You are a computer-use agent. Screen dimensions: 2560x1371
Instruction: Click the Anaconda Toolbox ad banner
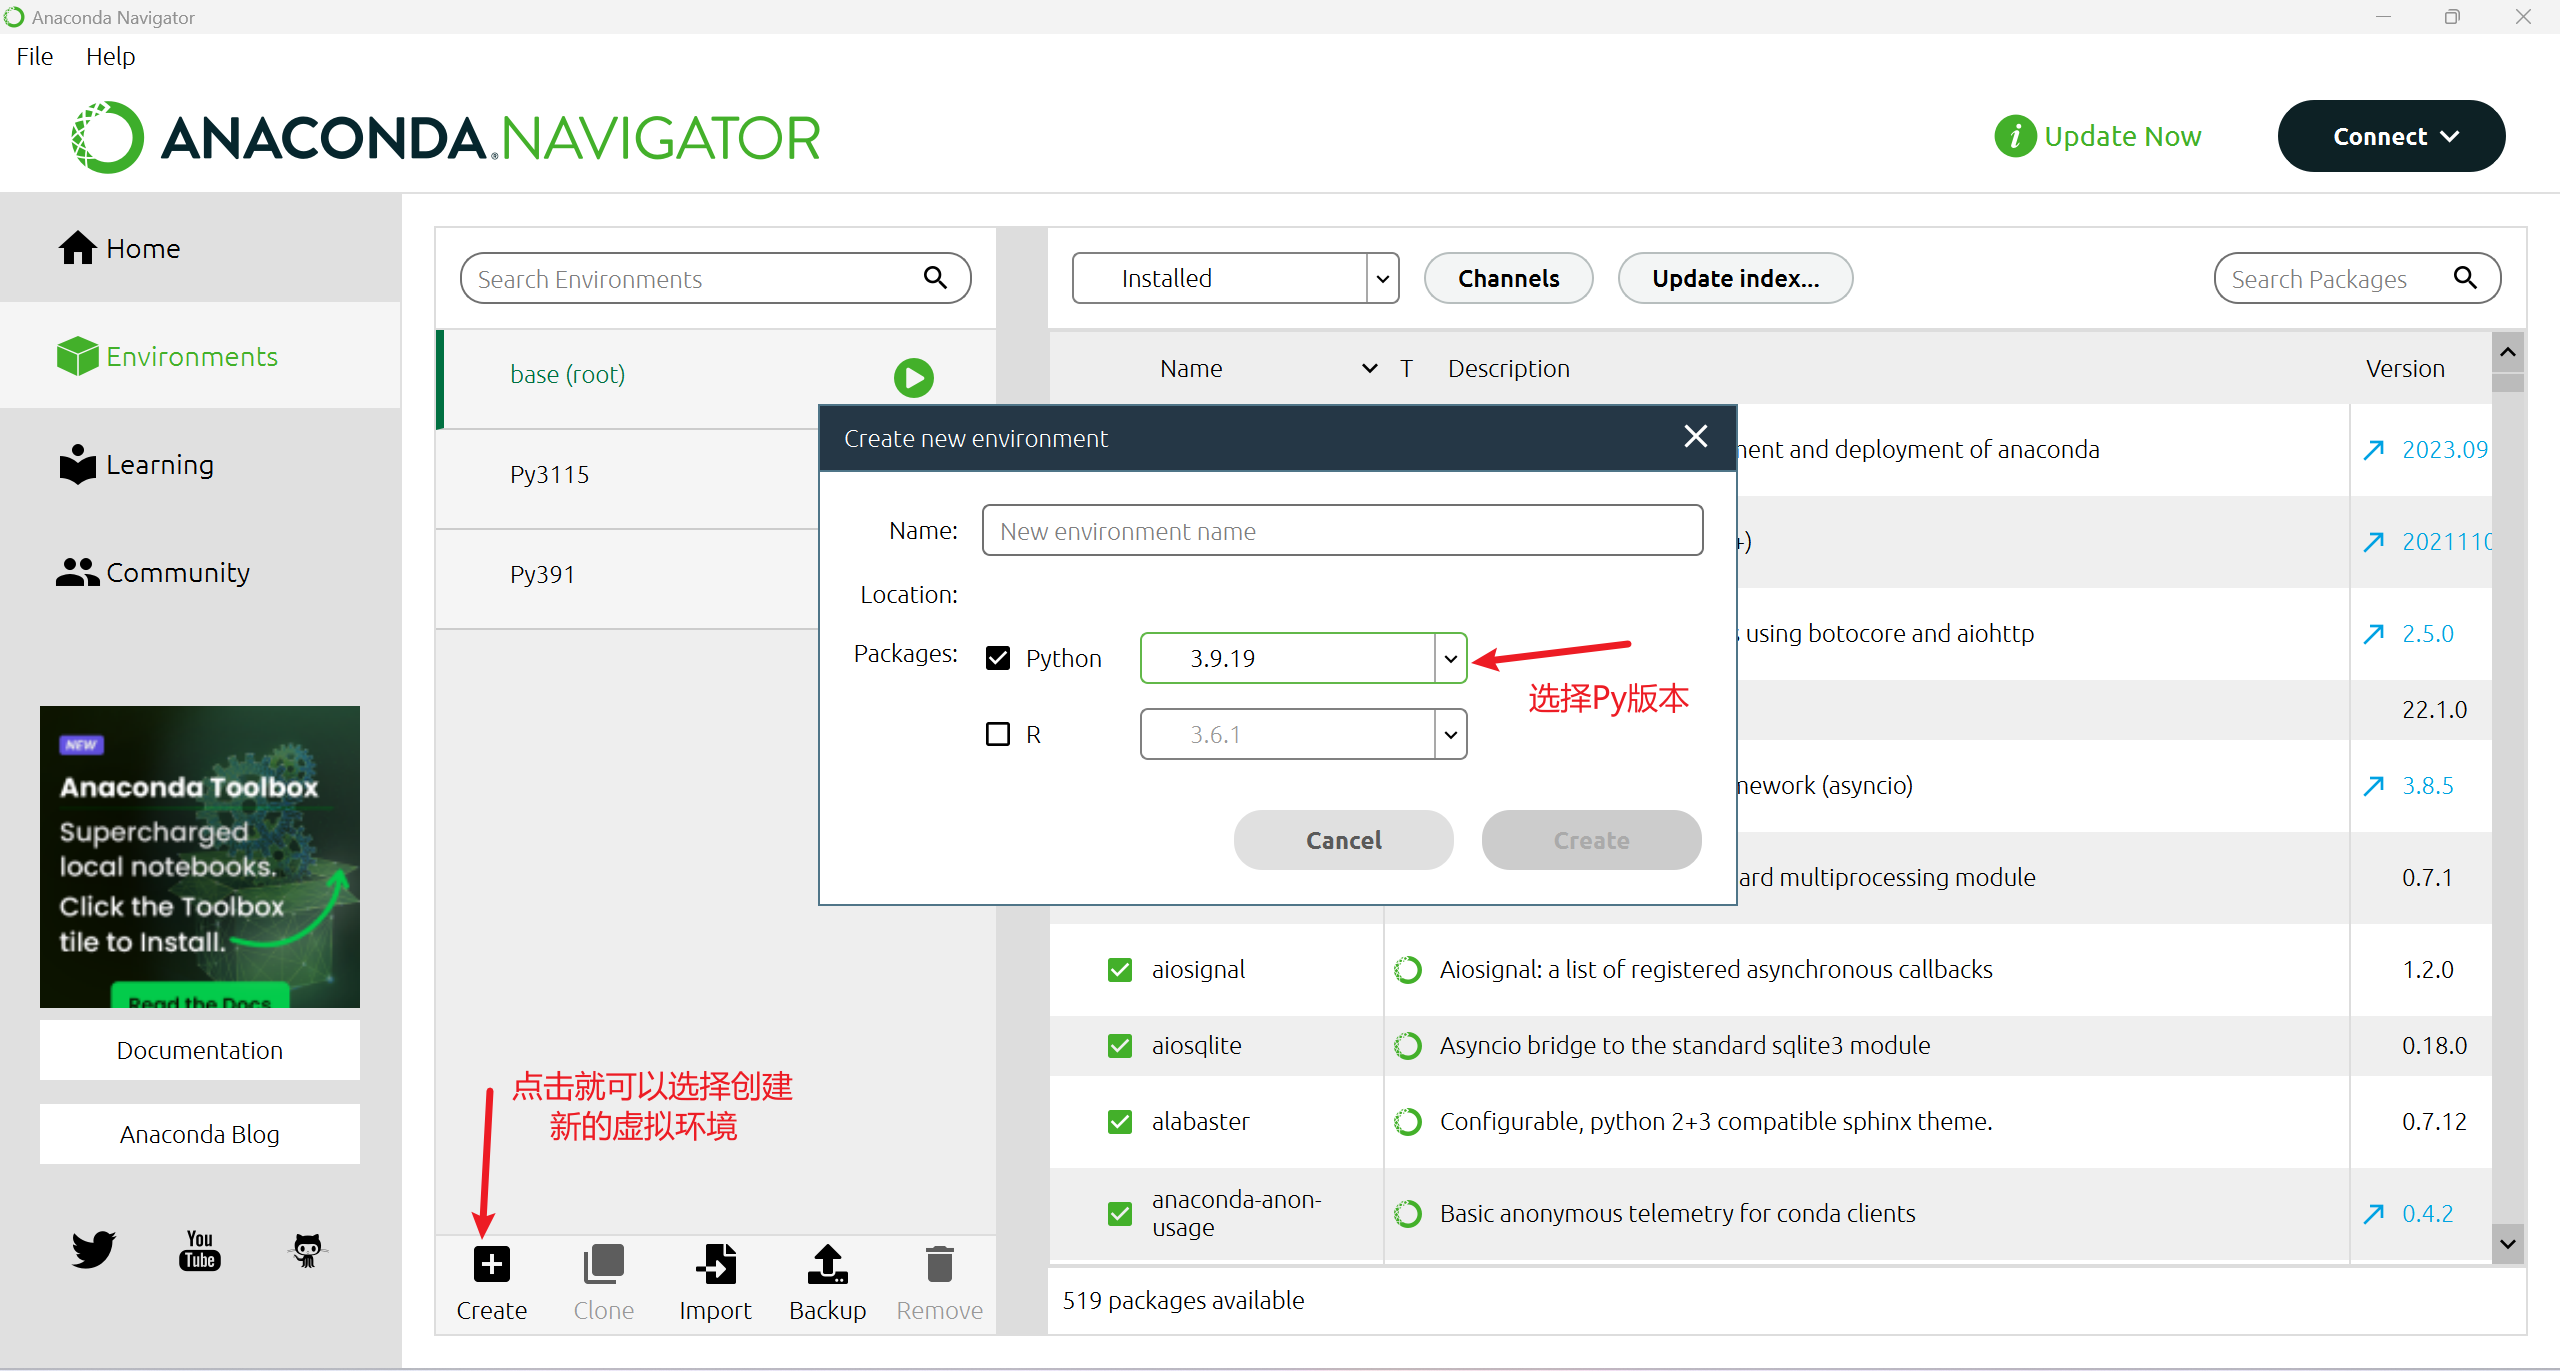coord(200,856)
